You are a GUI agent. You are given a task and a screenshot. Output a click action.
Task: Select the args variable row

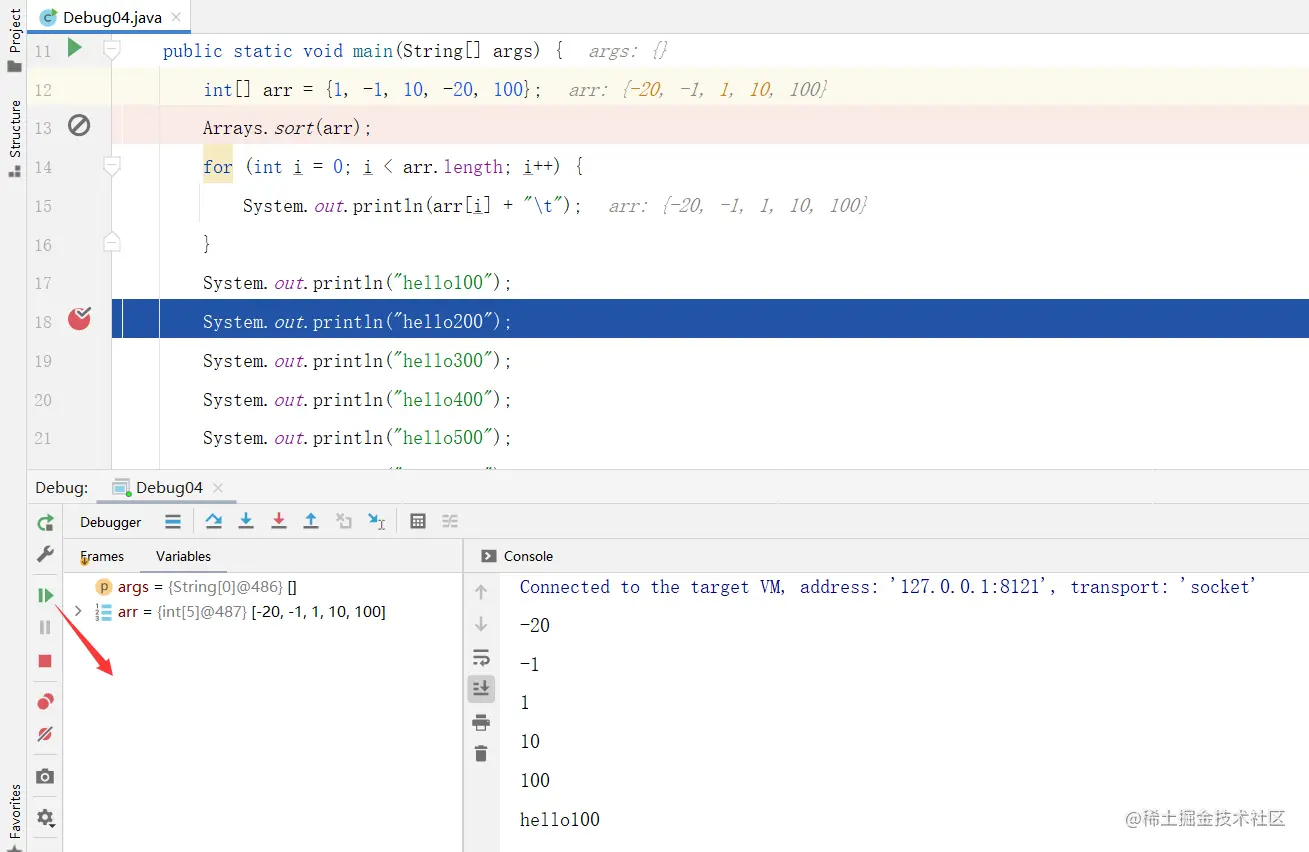262,587
